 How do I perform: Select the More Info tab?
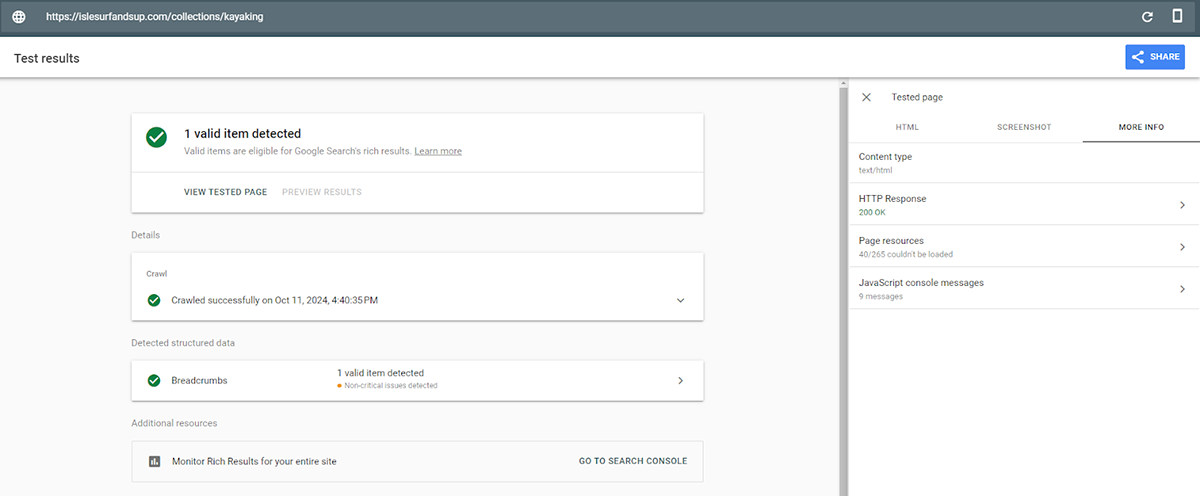1141,127
